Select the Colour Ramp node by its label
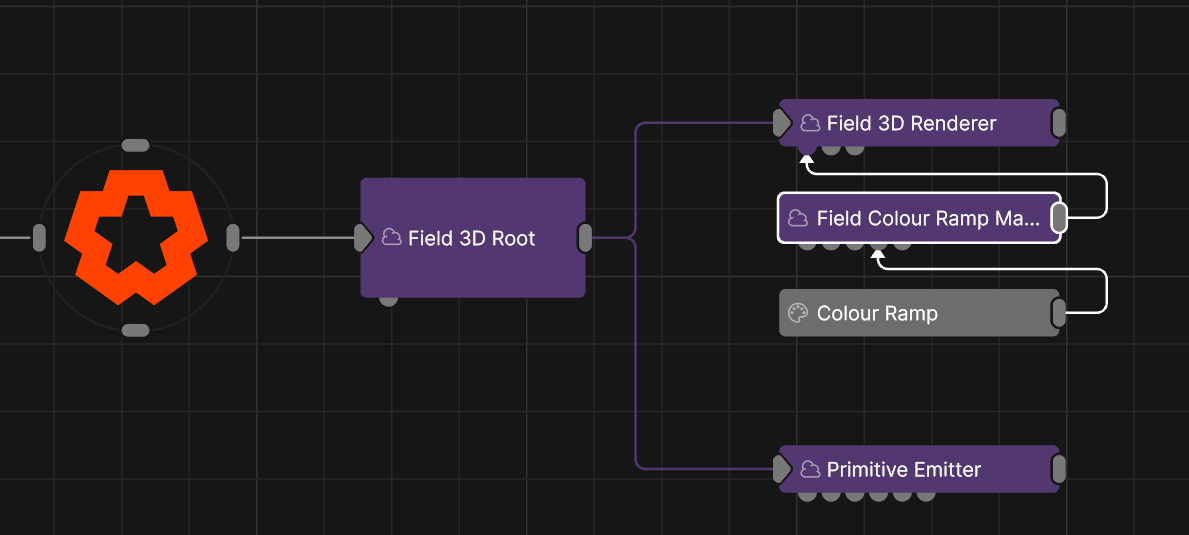The height and width of the screenshot is (535, 1189). (877, 313)
